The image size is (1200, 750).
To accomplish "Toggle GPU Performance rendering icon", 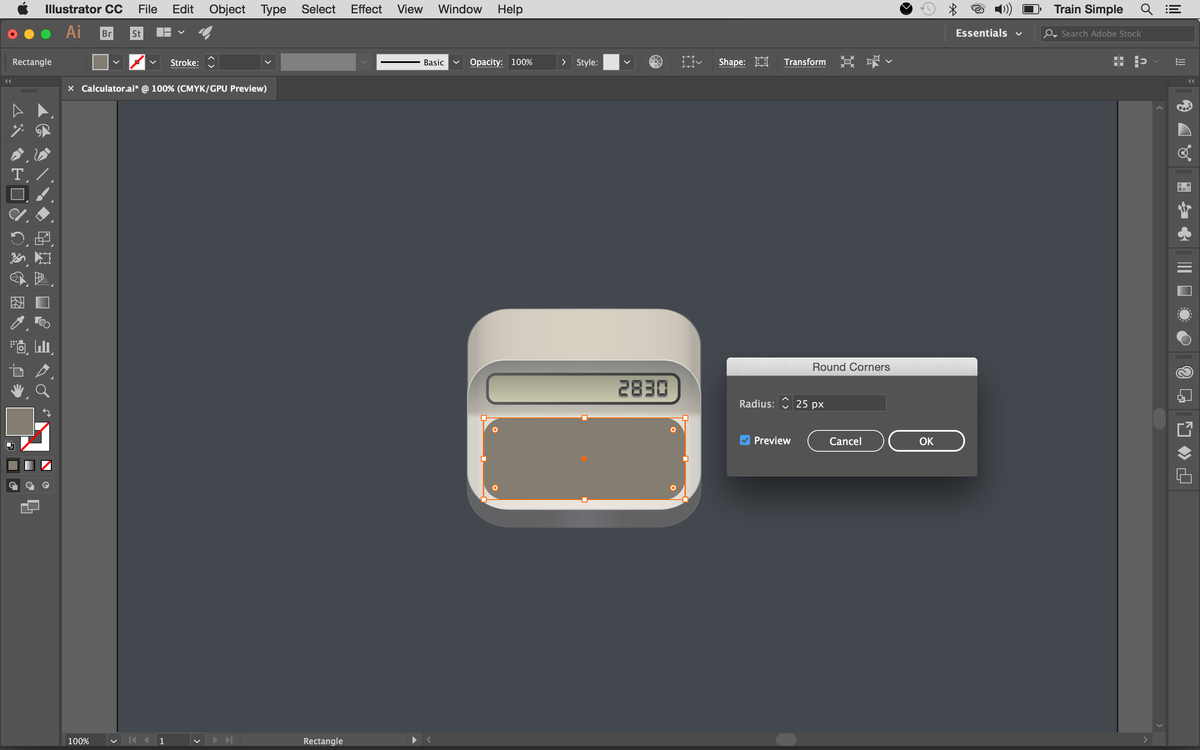I will point(656,62).
